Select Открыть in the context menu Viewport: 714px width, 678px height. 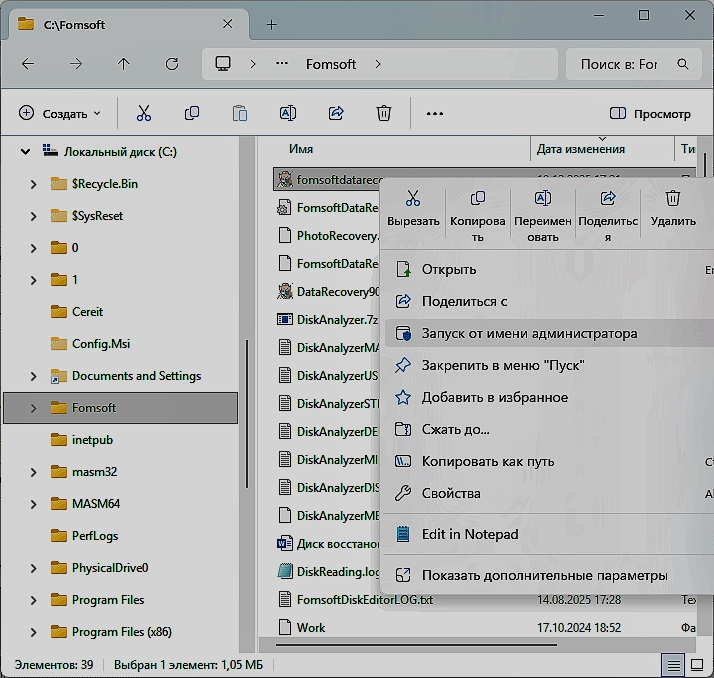pos(551,269)
